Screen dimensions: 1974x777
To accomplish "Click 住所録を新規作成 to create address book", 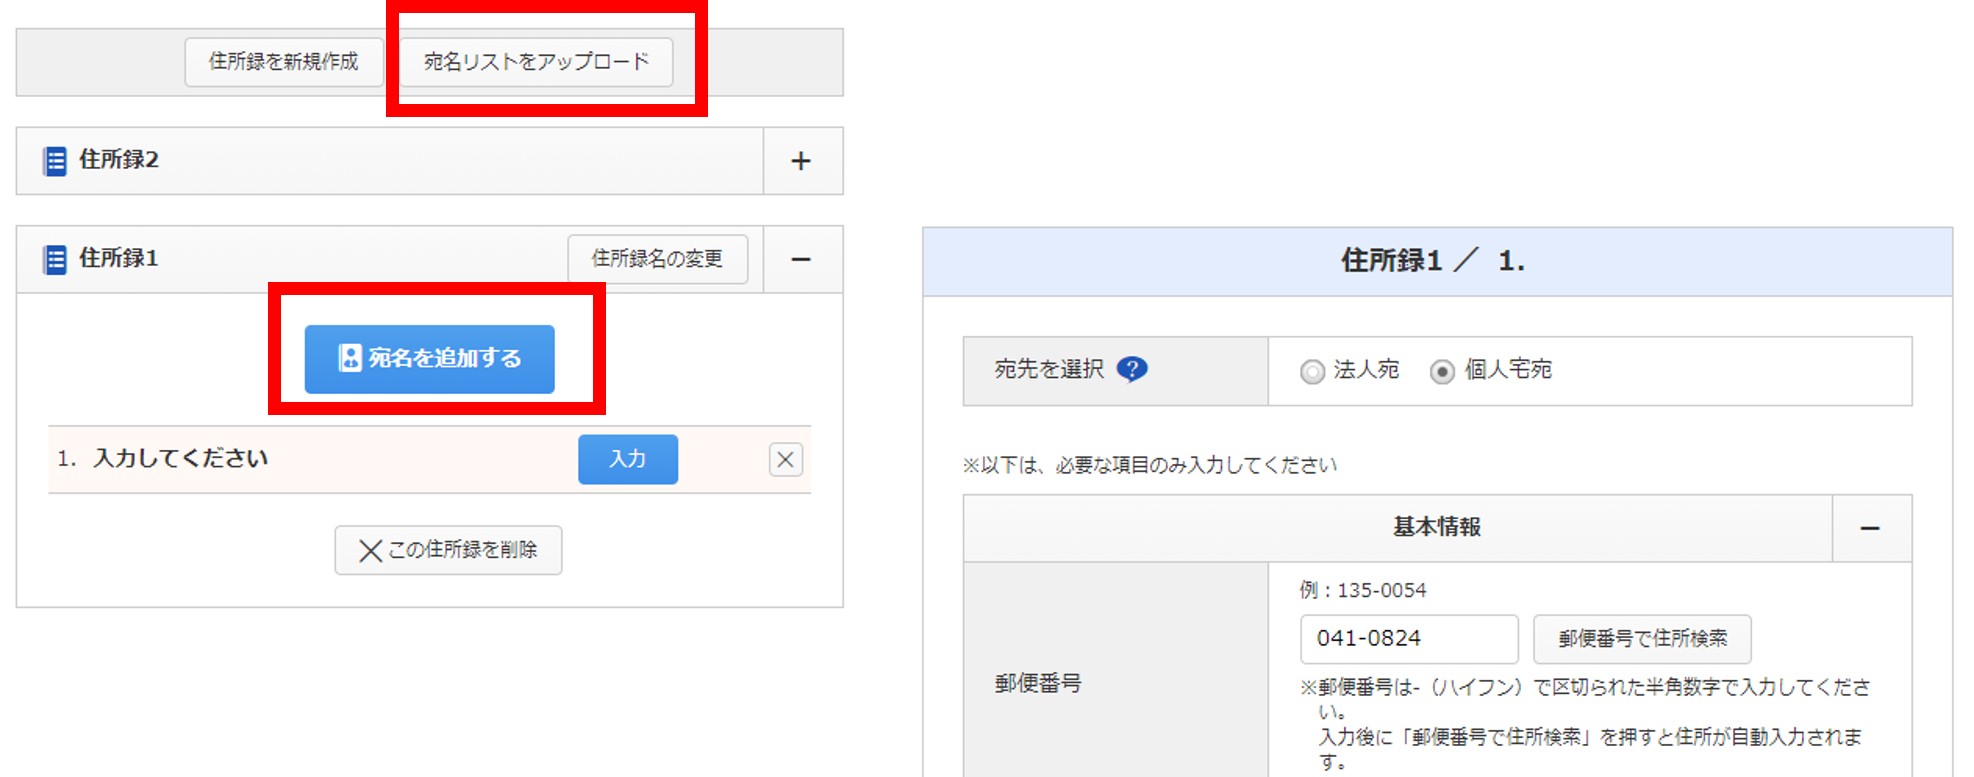I will coord(283,62).
